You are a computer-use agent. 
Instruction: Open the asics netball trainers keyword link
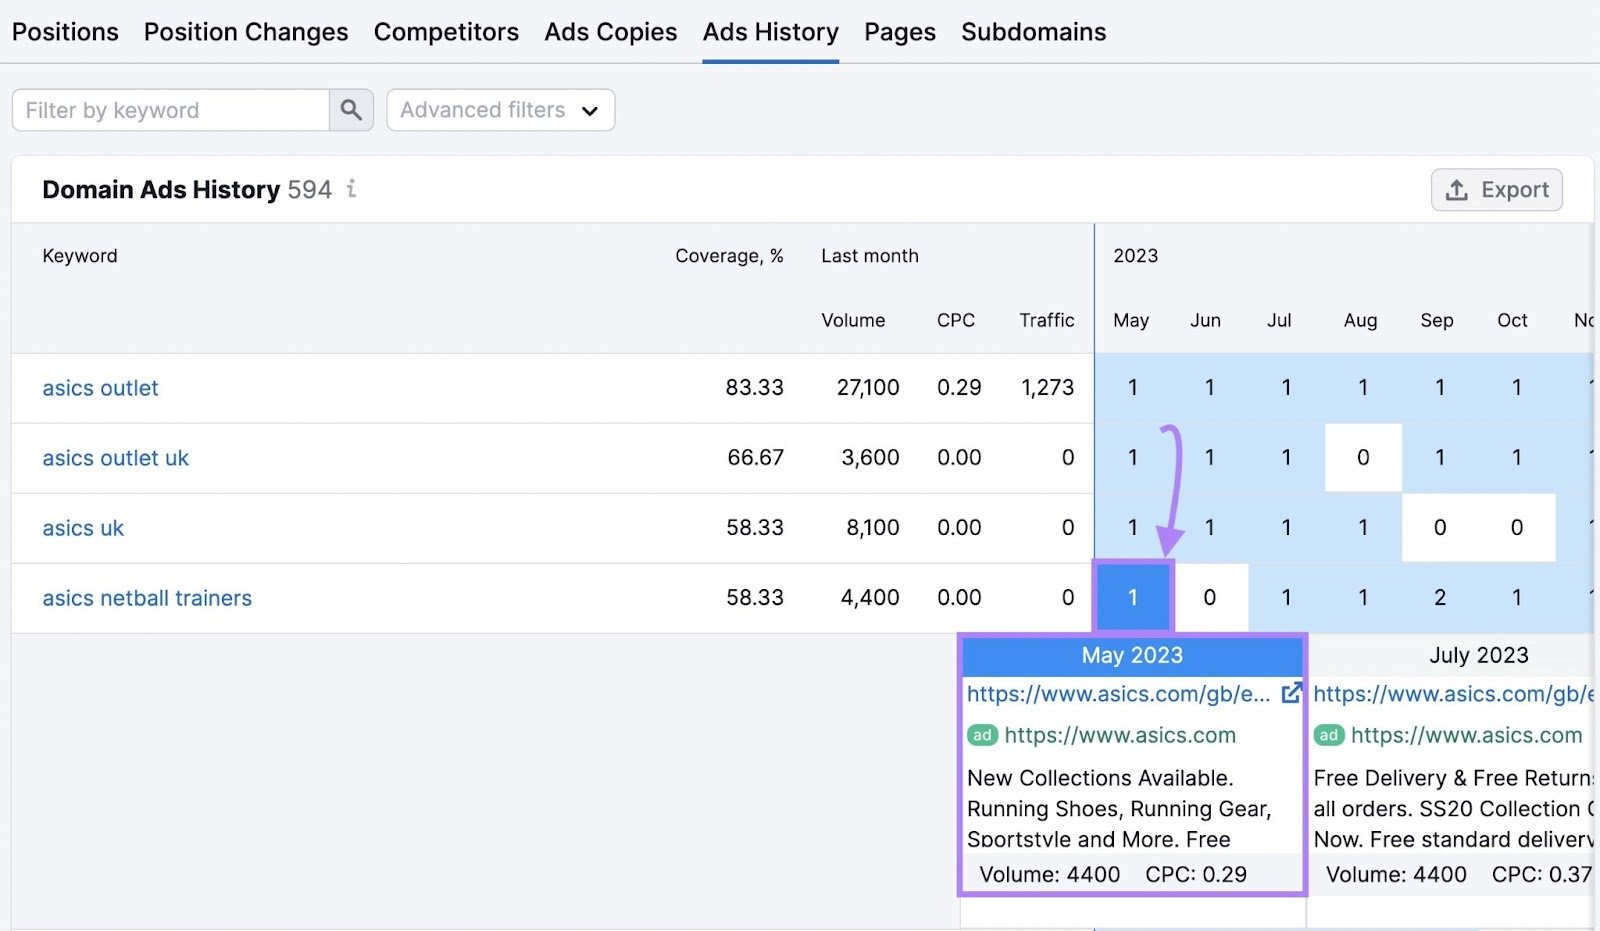click(146, 597)
